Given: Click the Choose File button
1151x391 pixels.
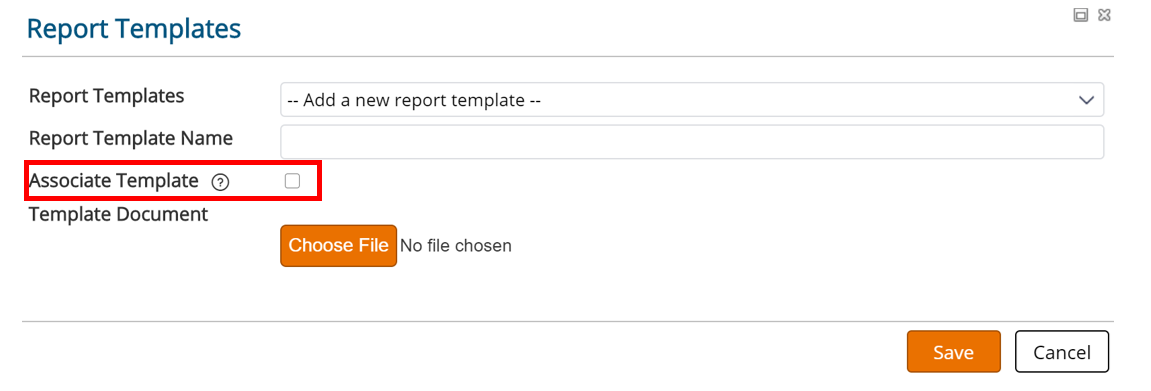Looking at the screenshot, I should 338,246.
